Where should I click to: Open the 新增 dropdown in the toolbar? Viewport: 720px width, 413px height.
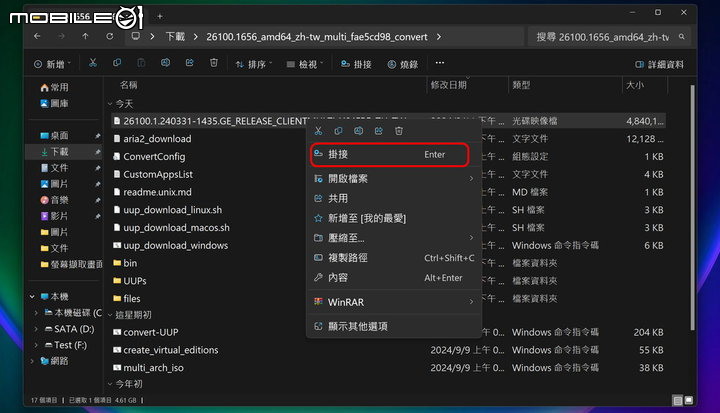pos(52,64)
